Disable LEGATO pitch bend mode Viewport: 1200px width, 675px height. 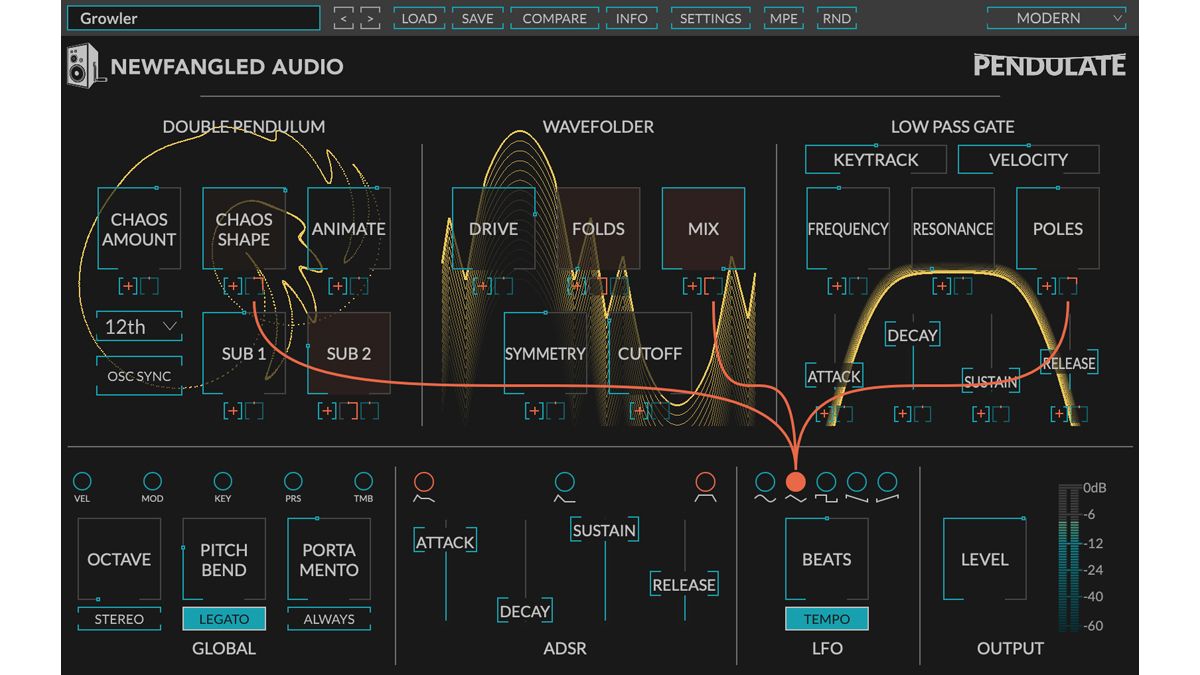point(224,619)
